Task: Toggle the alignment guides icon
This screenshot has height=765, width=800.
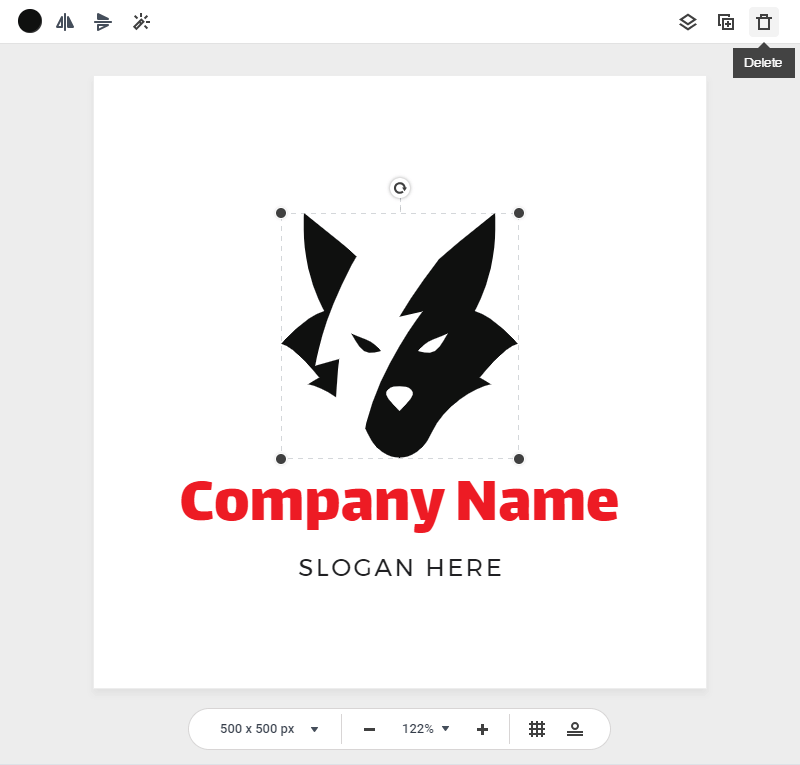Action: tap(575, 729)
